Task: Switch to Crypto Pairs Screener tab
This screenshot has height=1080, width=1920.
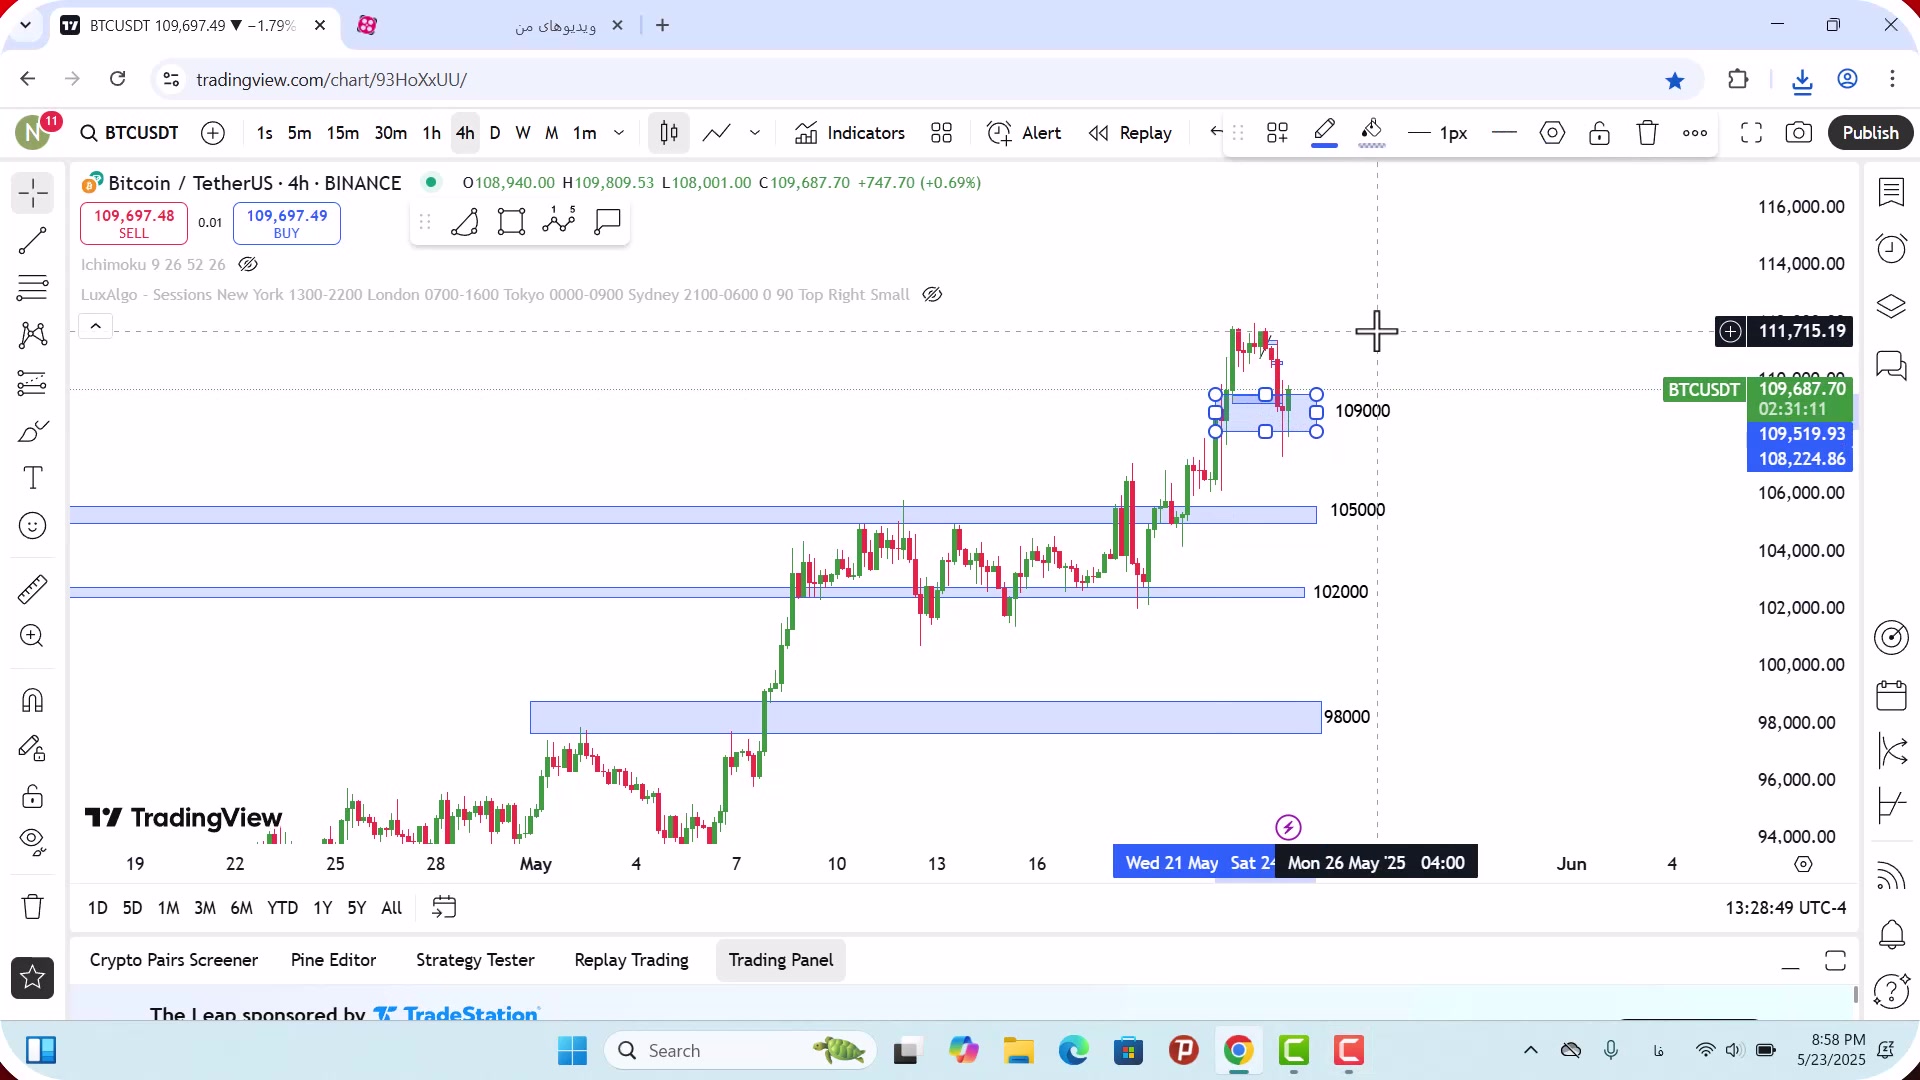Action: [174, 961]
